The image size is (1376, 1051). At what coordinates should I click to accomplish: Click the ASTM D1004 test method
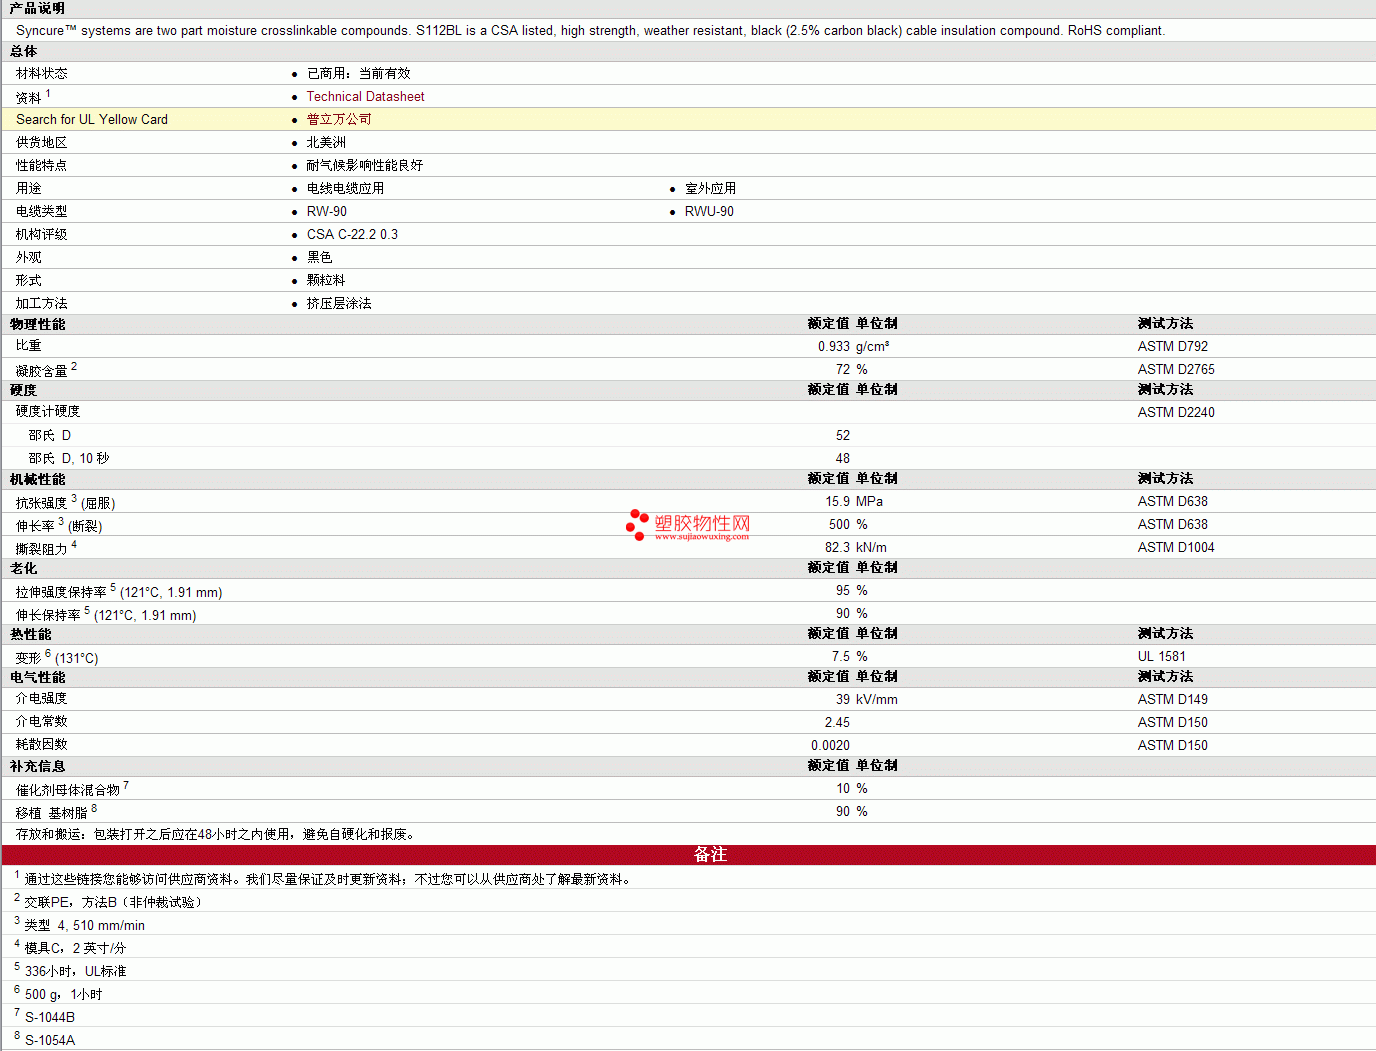1176,548
